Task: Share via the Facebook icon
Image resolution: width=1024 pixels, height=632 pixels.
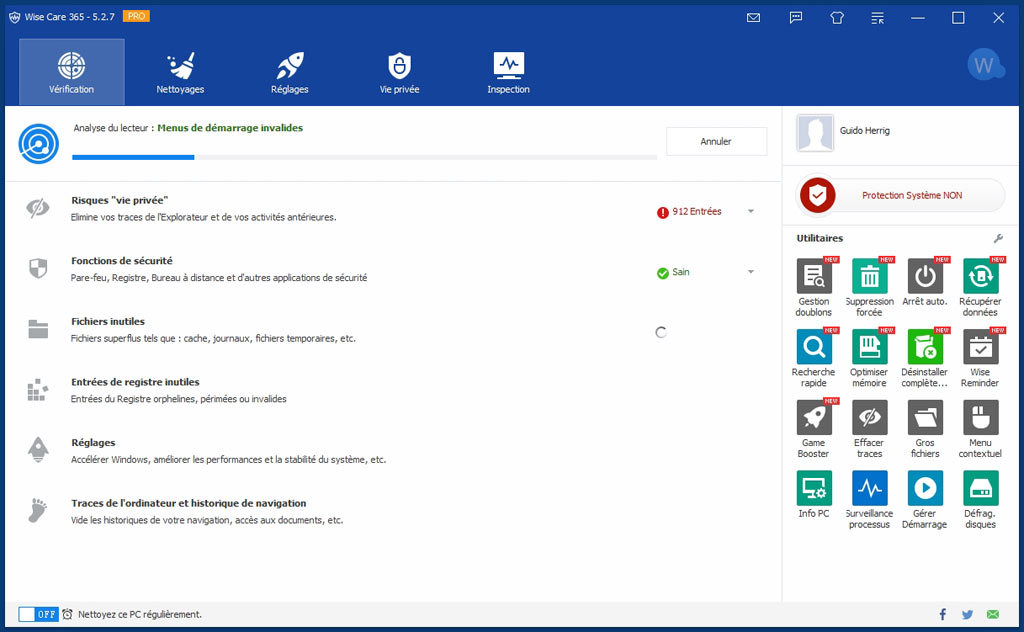Action: coord(942,614)
